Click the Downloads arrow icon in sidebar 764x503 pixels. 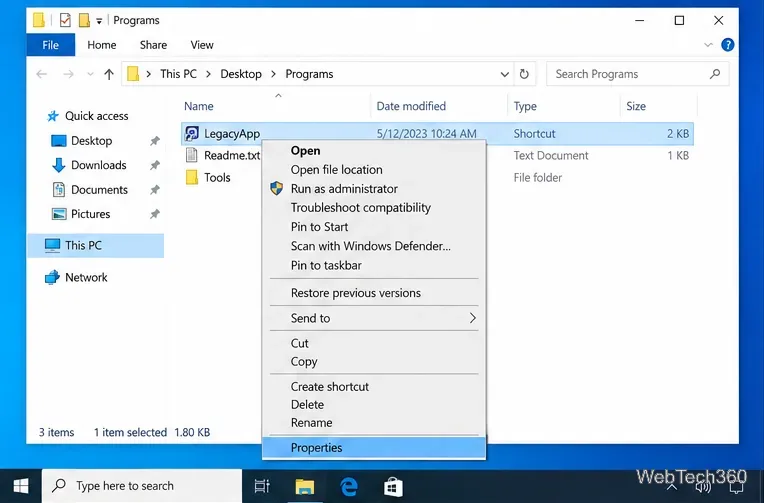coord(58,165)
